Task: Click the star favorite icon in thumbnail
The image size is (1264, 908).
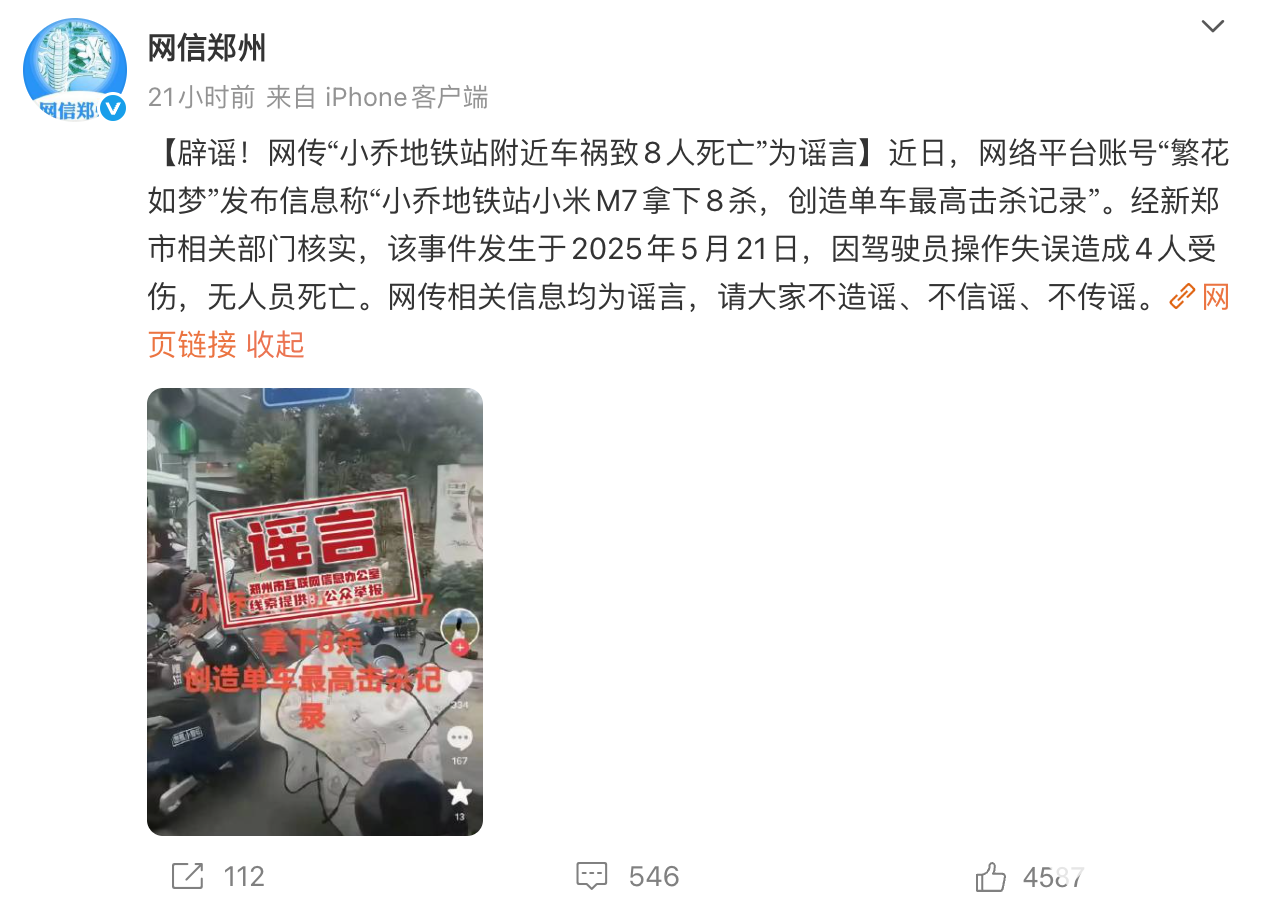Action: (x=459, y=794)
